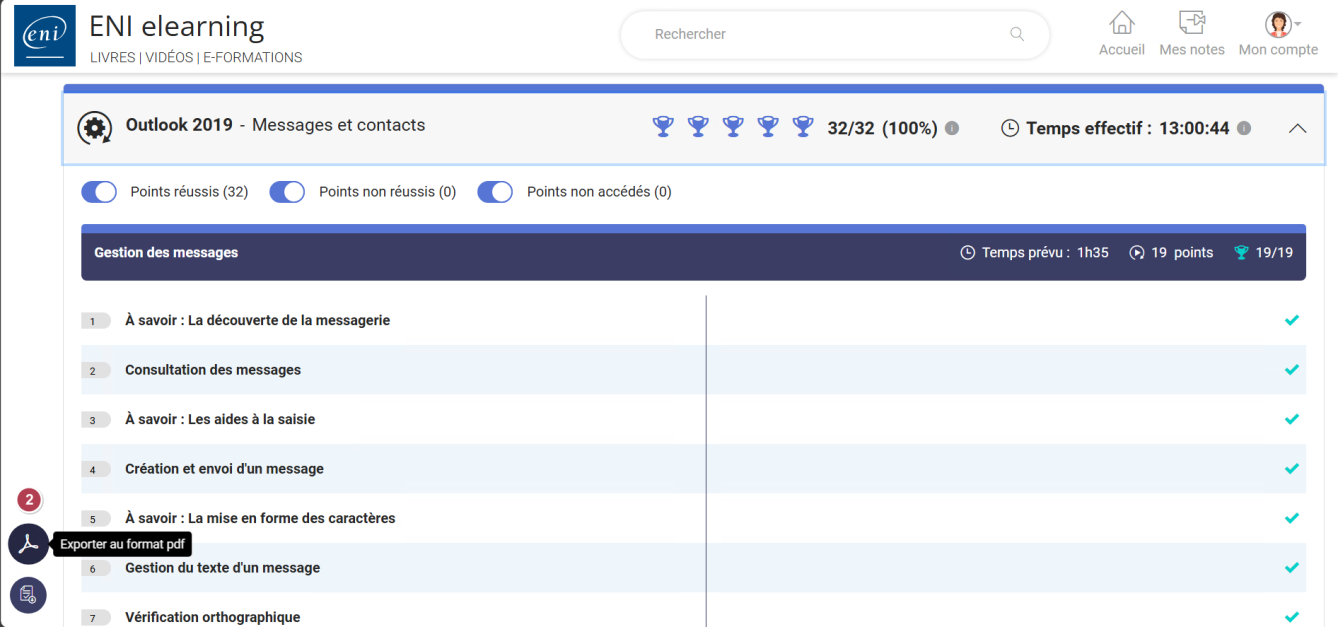
Task: Click the first trophy icon in course header
Action: tap(663, 127)
